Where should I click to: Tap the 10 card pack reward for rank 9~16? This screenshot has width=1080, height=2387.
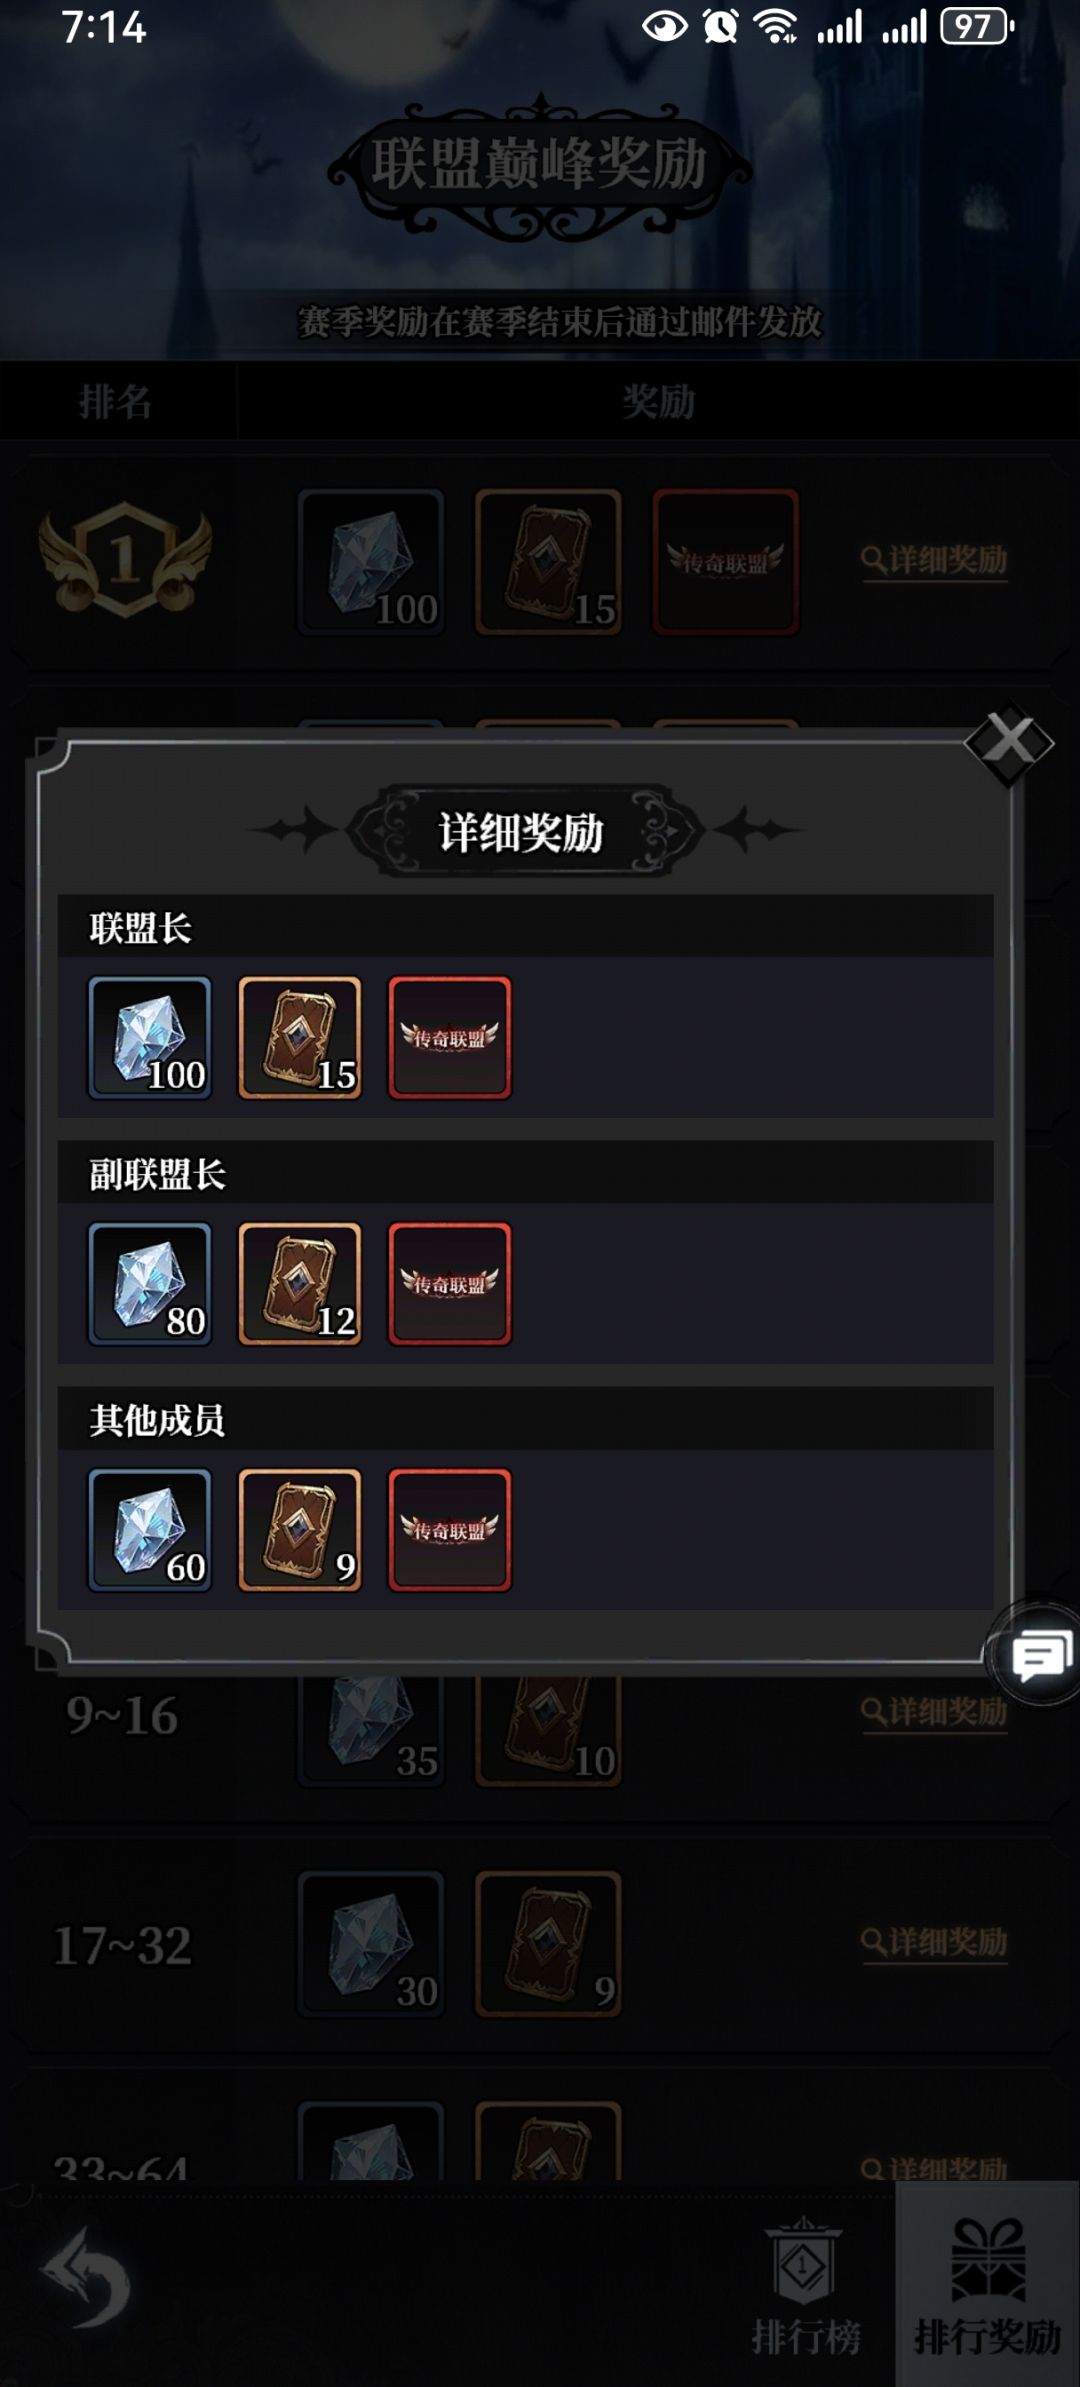548,1730
